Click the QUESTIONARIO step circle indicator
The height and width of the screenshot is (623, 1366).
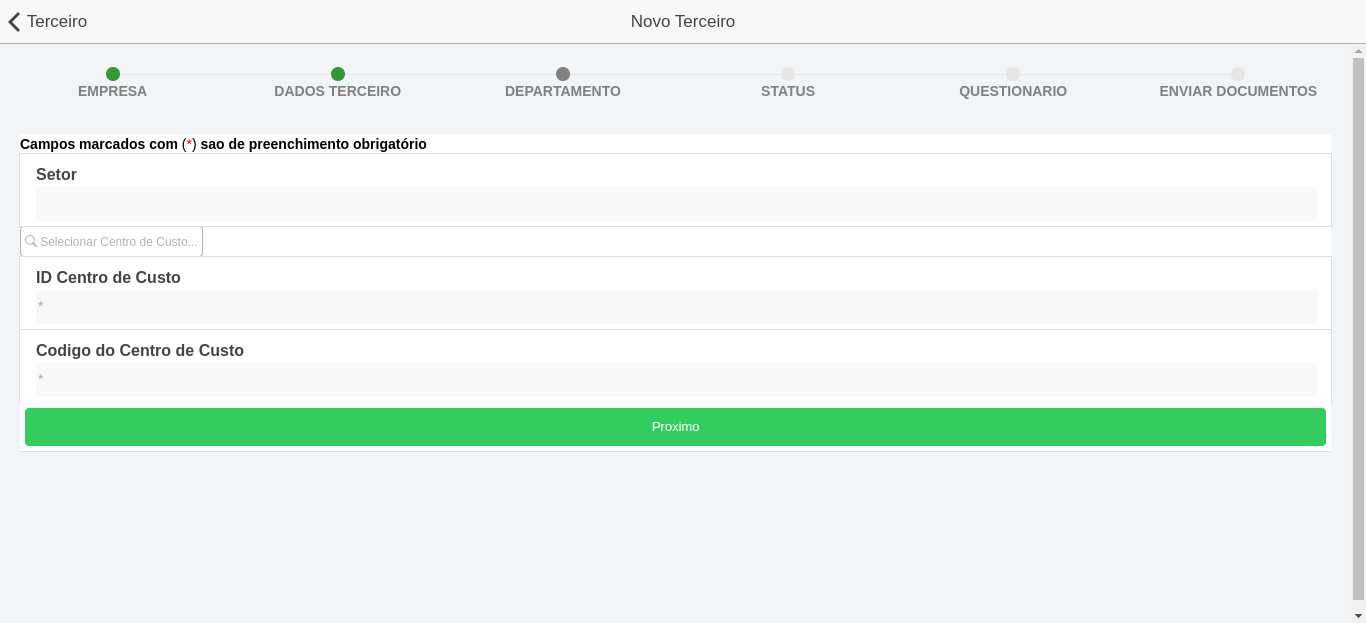click(x=1013, y=74)
